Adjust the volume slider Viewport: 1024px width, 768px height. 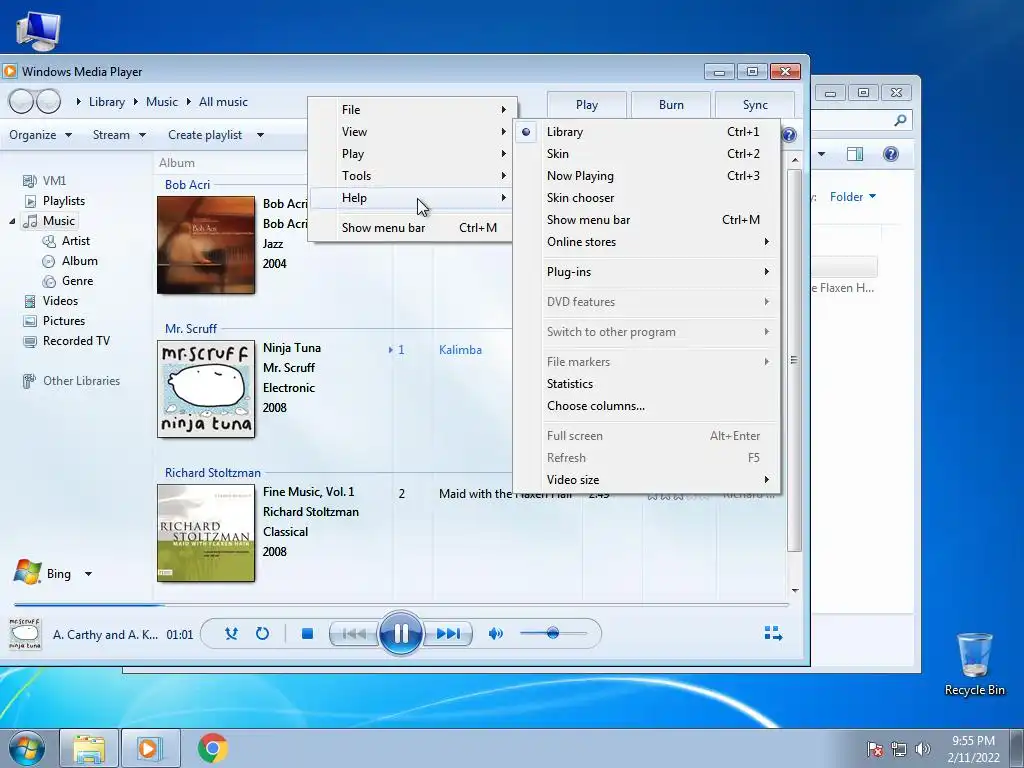(553, 633)
